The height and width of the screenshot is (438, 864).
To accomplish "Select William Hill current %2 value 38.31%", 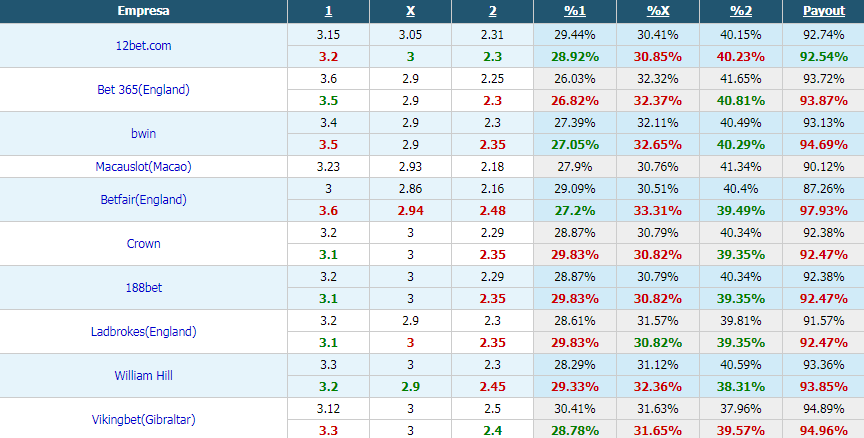I will (741, 387).
